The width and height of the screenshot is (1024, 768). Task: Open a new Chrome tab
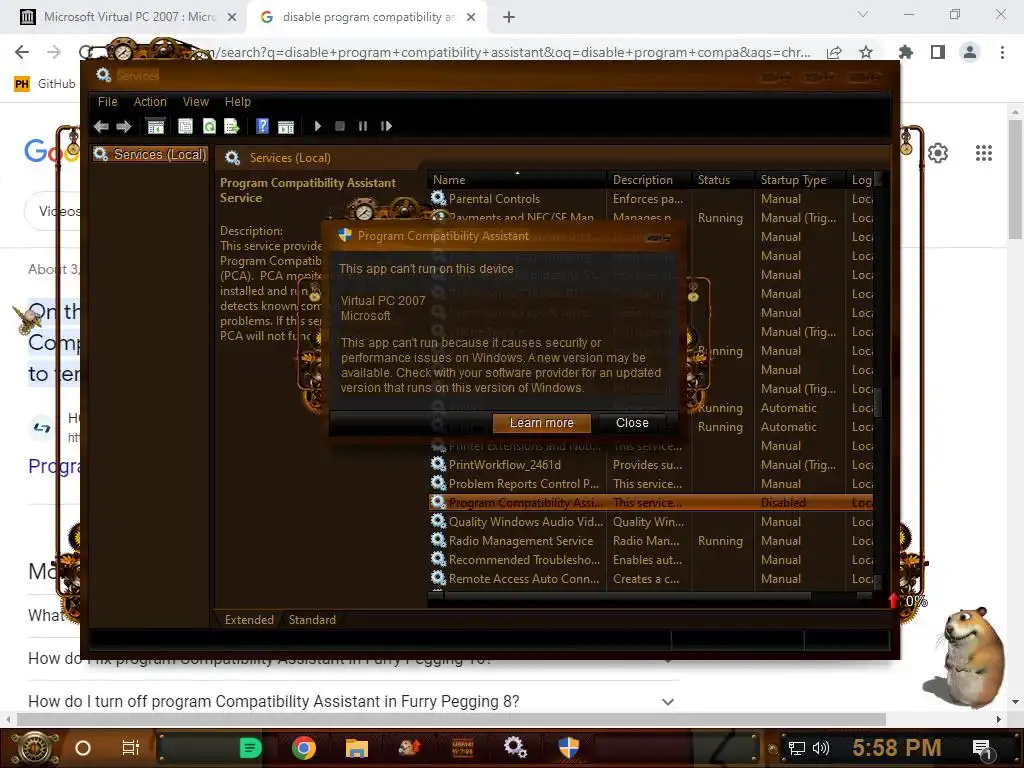coord(509,18)
